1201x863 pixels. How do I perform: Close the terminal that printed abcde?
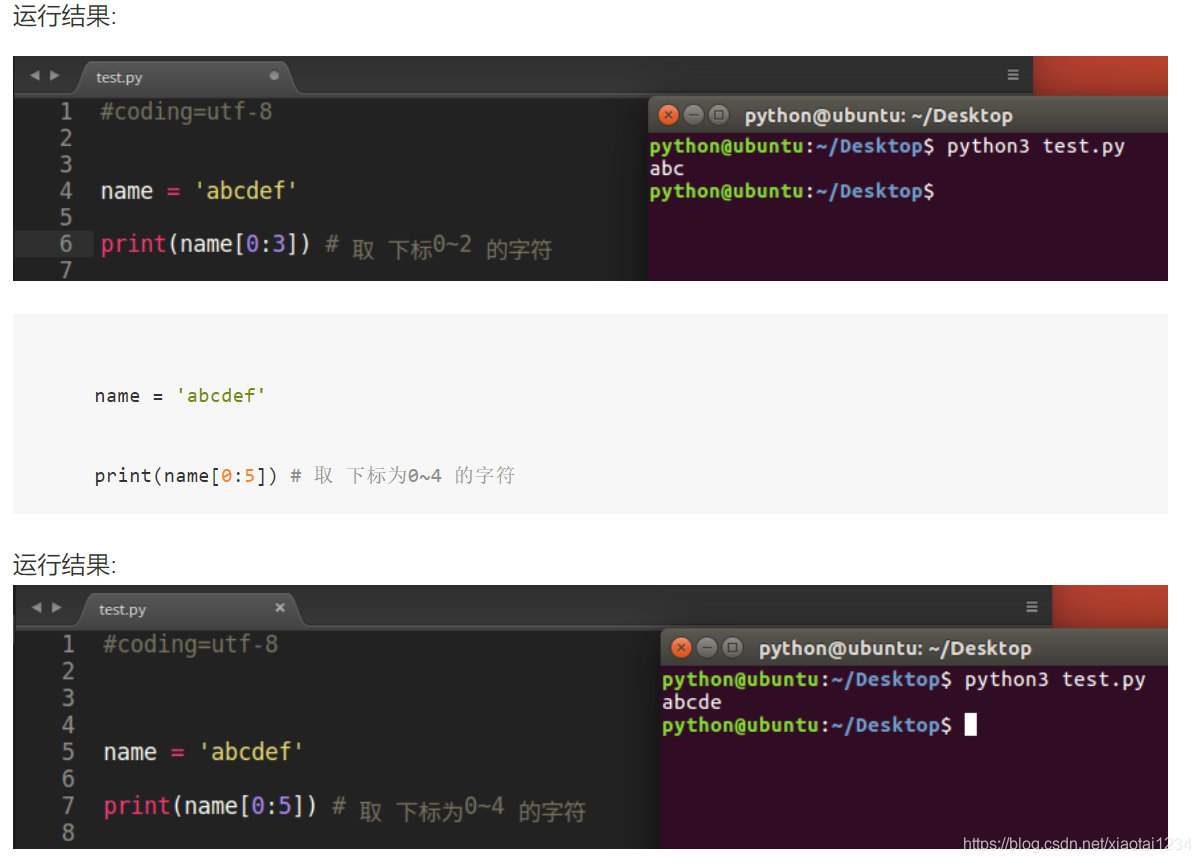[x=681, y=648]
